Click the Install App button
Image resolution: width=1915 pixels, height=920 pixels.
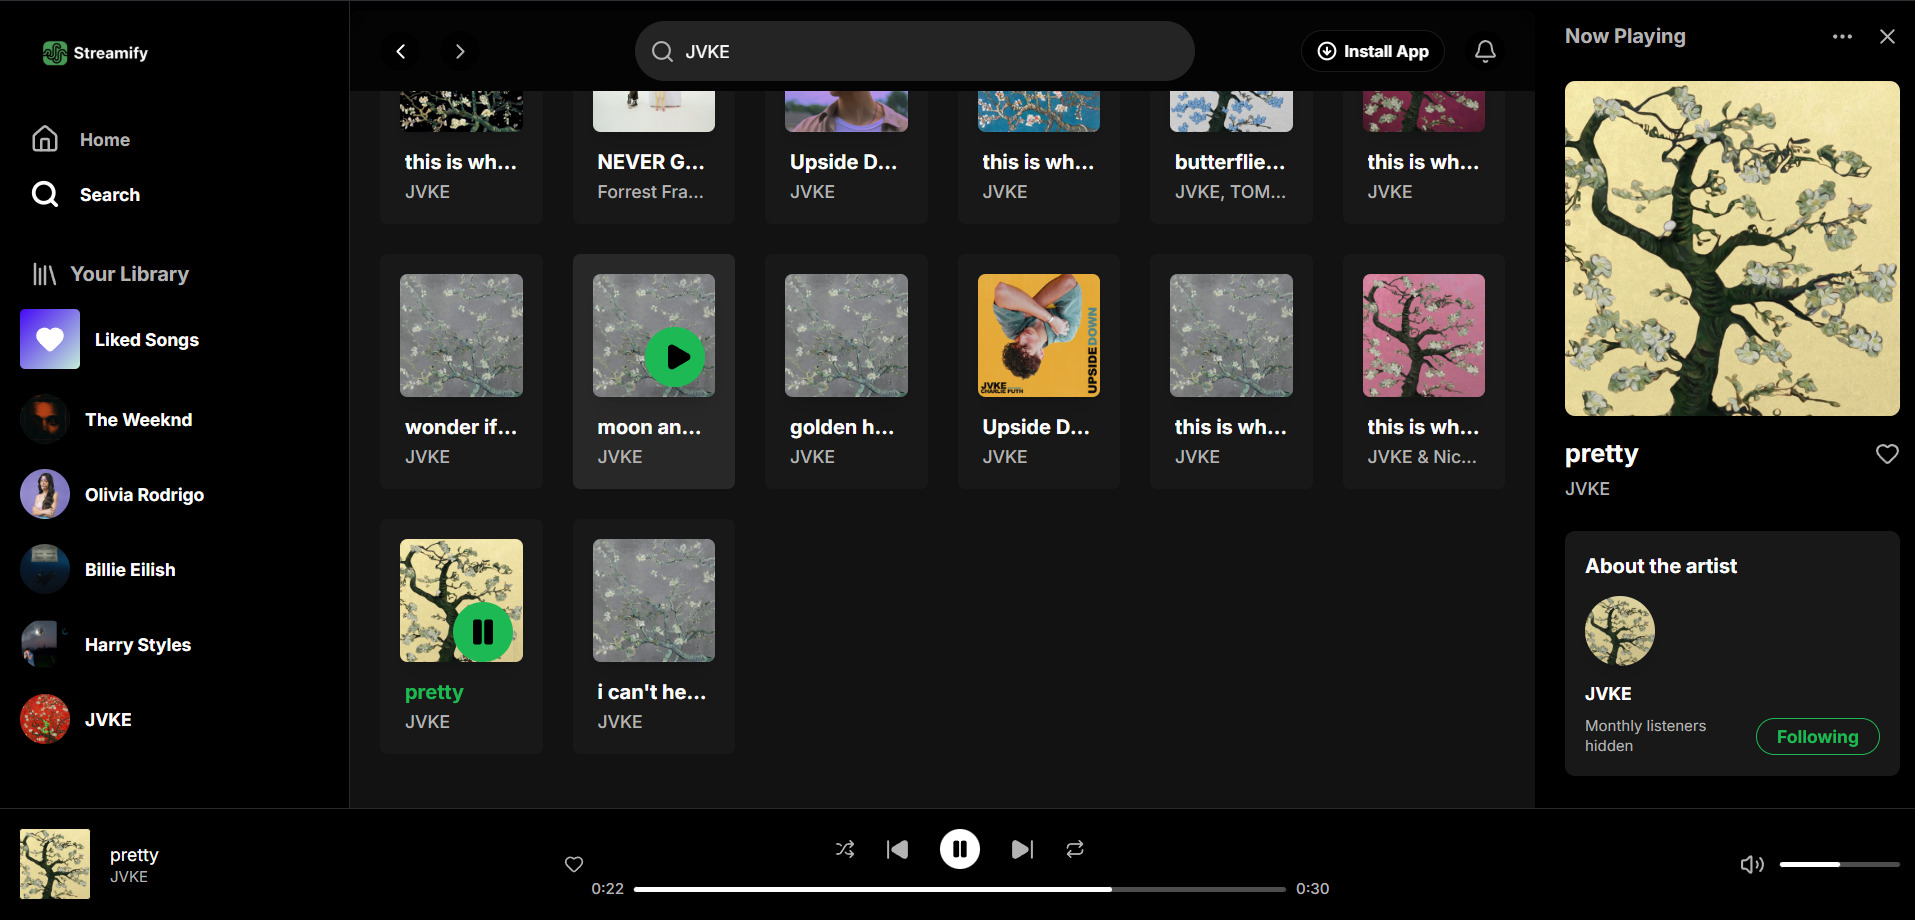point(1372,51)
